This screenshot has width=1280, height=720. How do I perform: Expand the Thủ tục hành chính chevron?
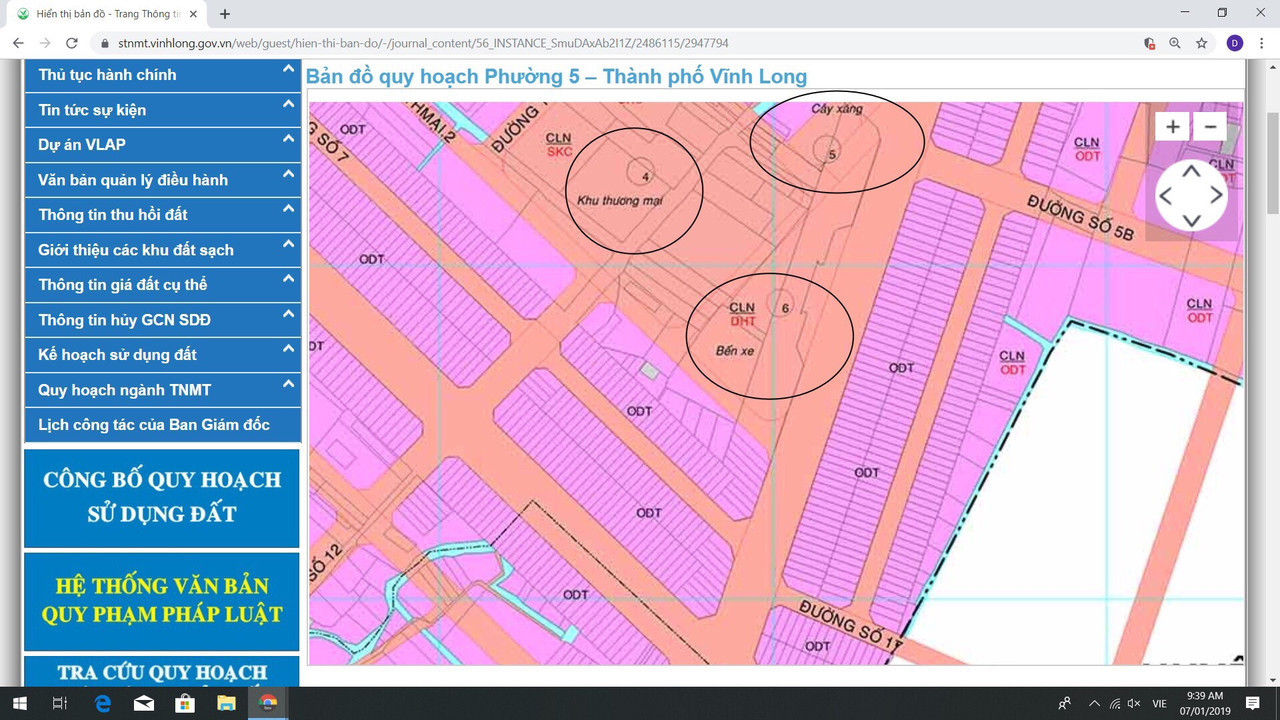[x=288, y=70]
